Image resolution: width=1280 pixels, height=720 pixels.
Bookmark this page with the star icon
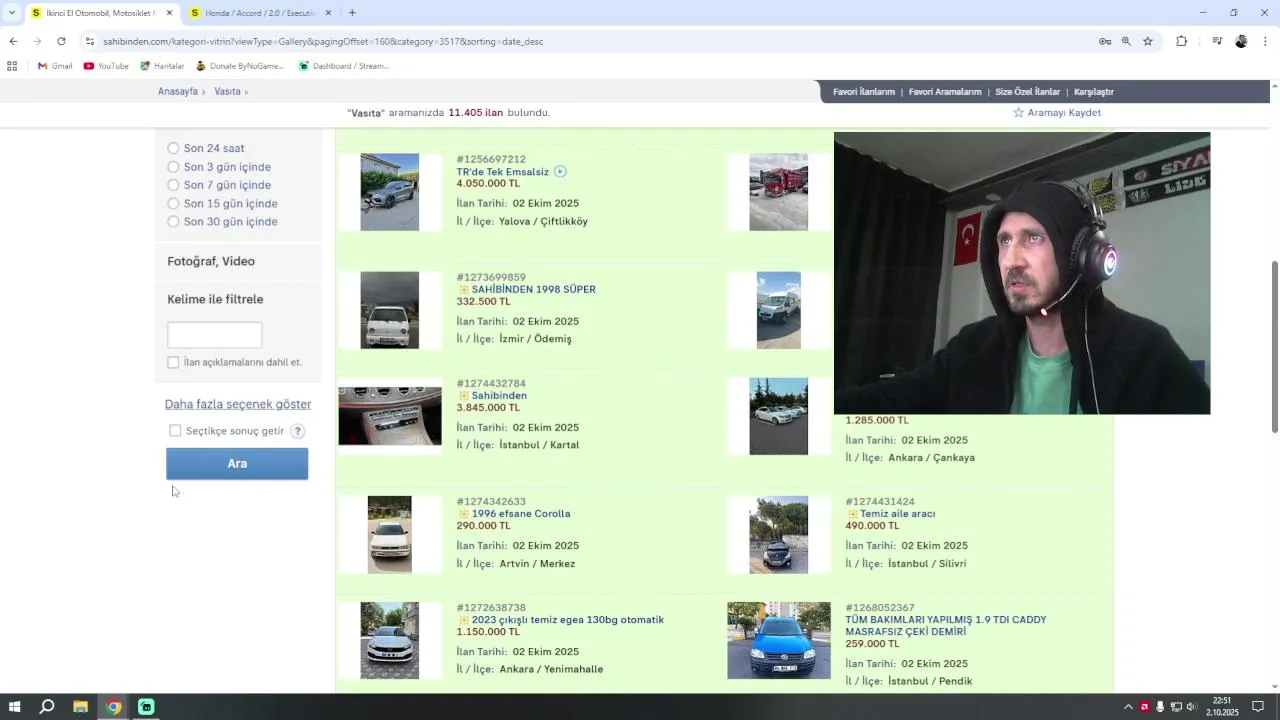1148,41
